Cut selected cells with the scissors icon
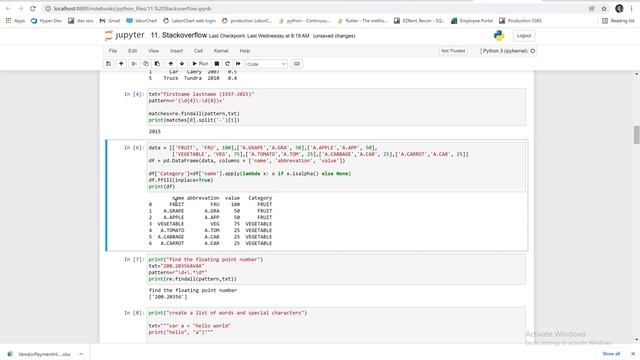 click(134, 64)
